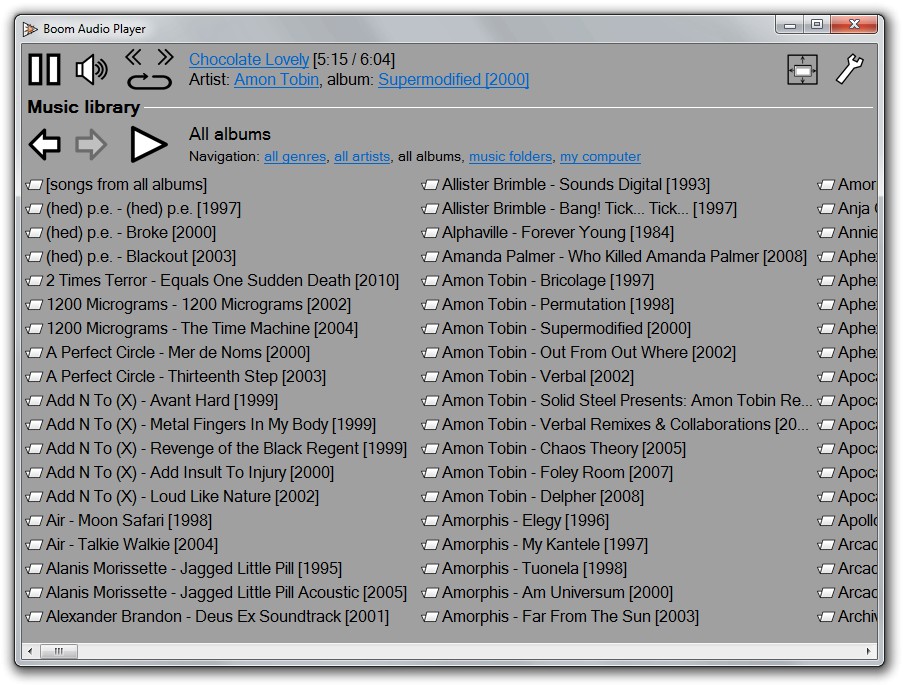Click the folder icon beside (hed) p.e. - Broke [2000]

[35, 233]
